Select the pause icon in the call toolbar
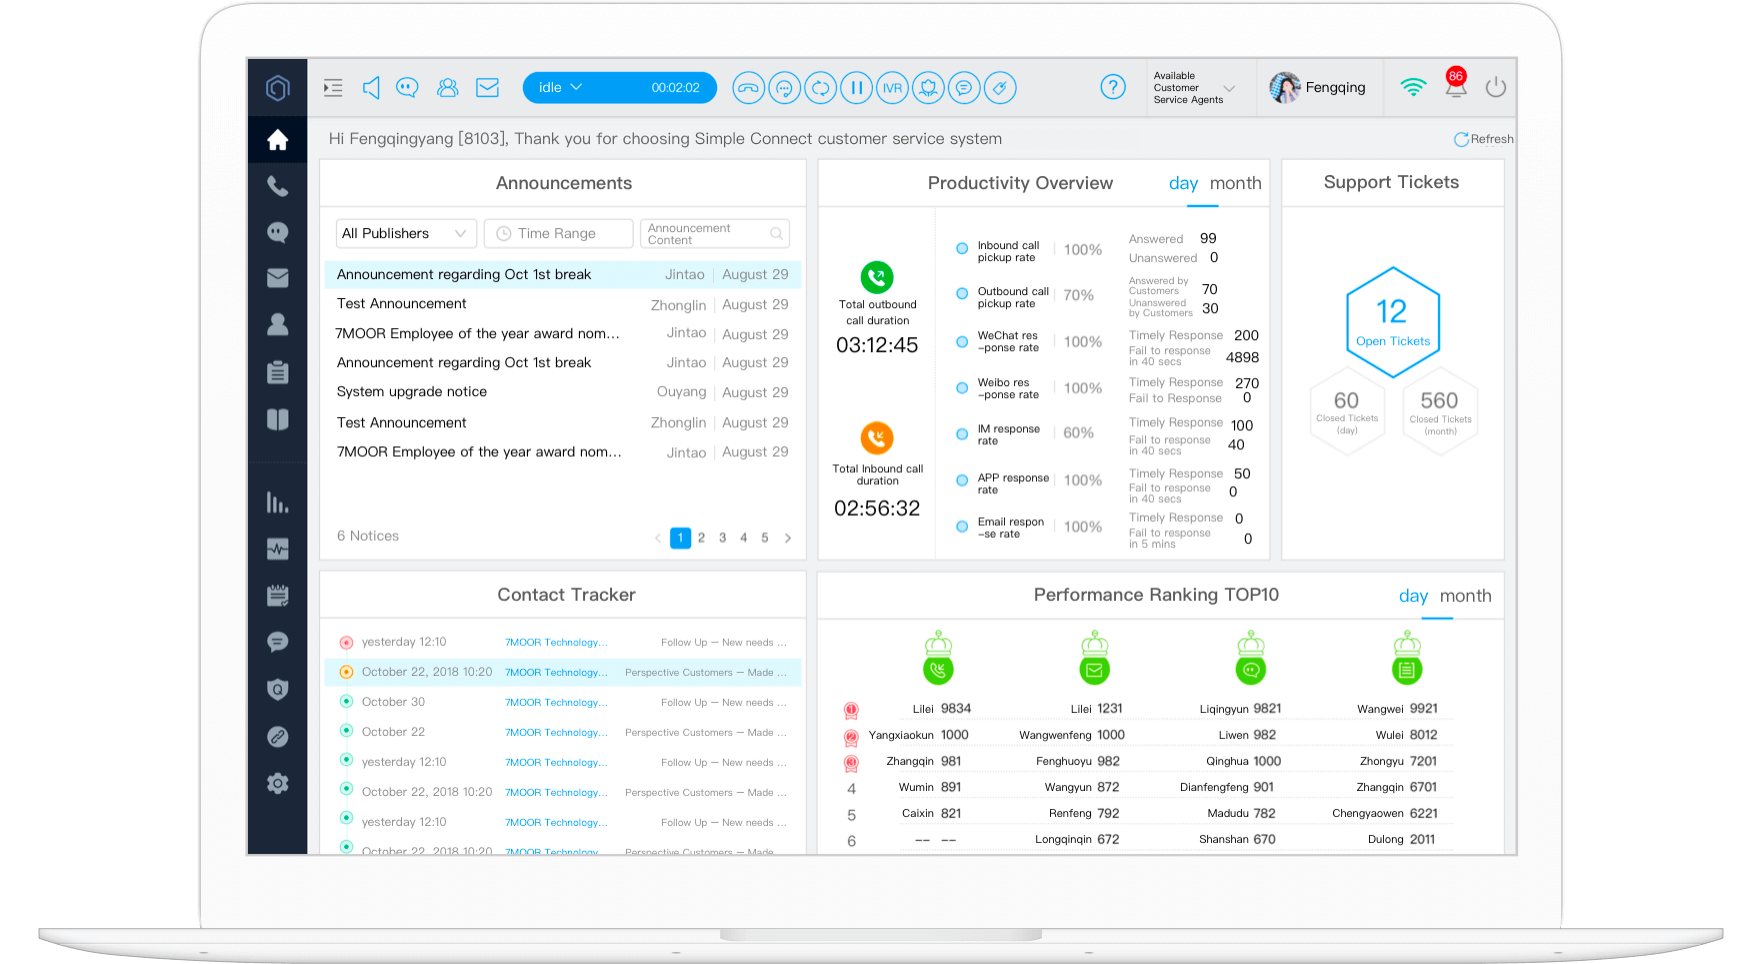 pyautogui.click(x=856, y=87)
